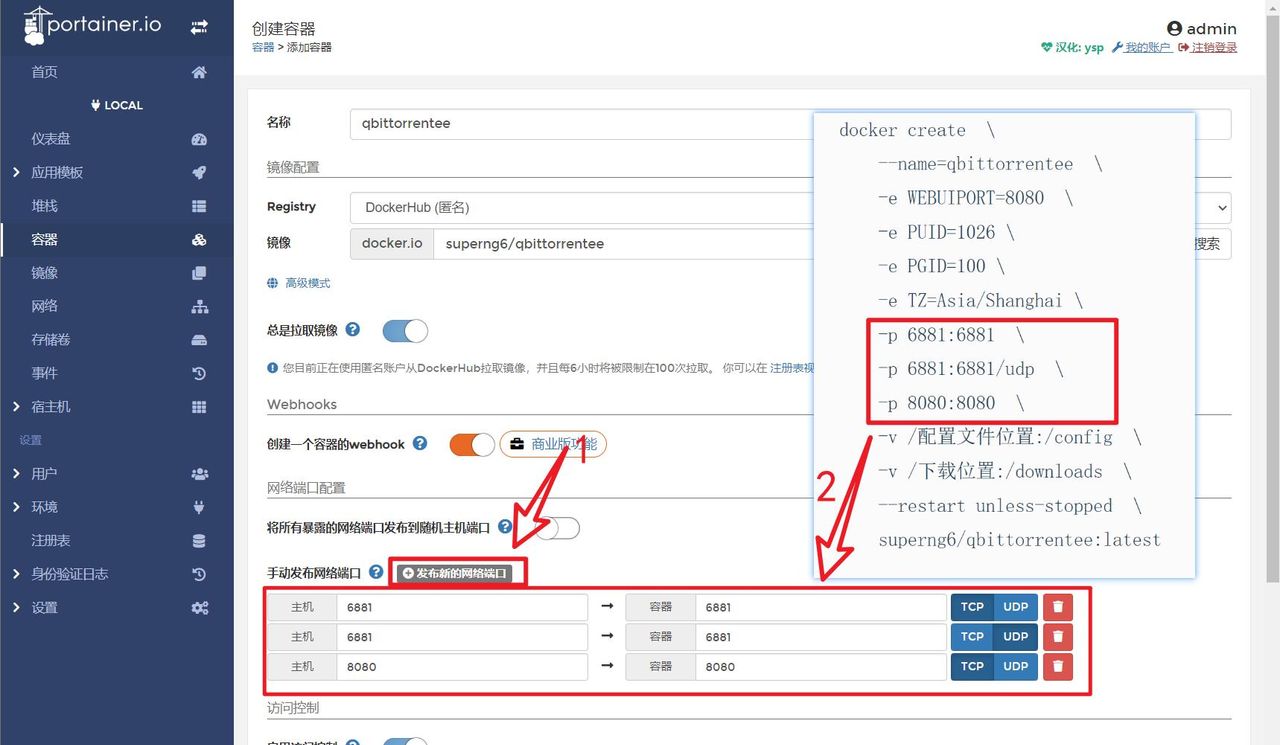Click the plug icon beside 环境
The height and width of the screenshot is (745, 1280).
199,507
